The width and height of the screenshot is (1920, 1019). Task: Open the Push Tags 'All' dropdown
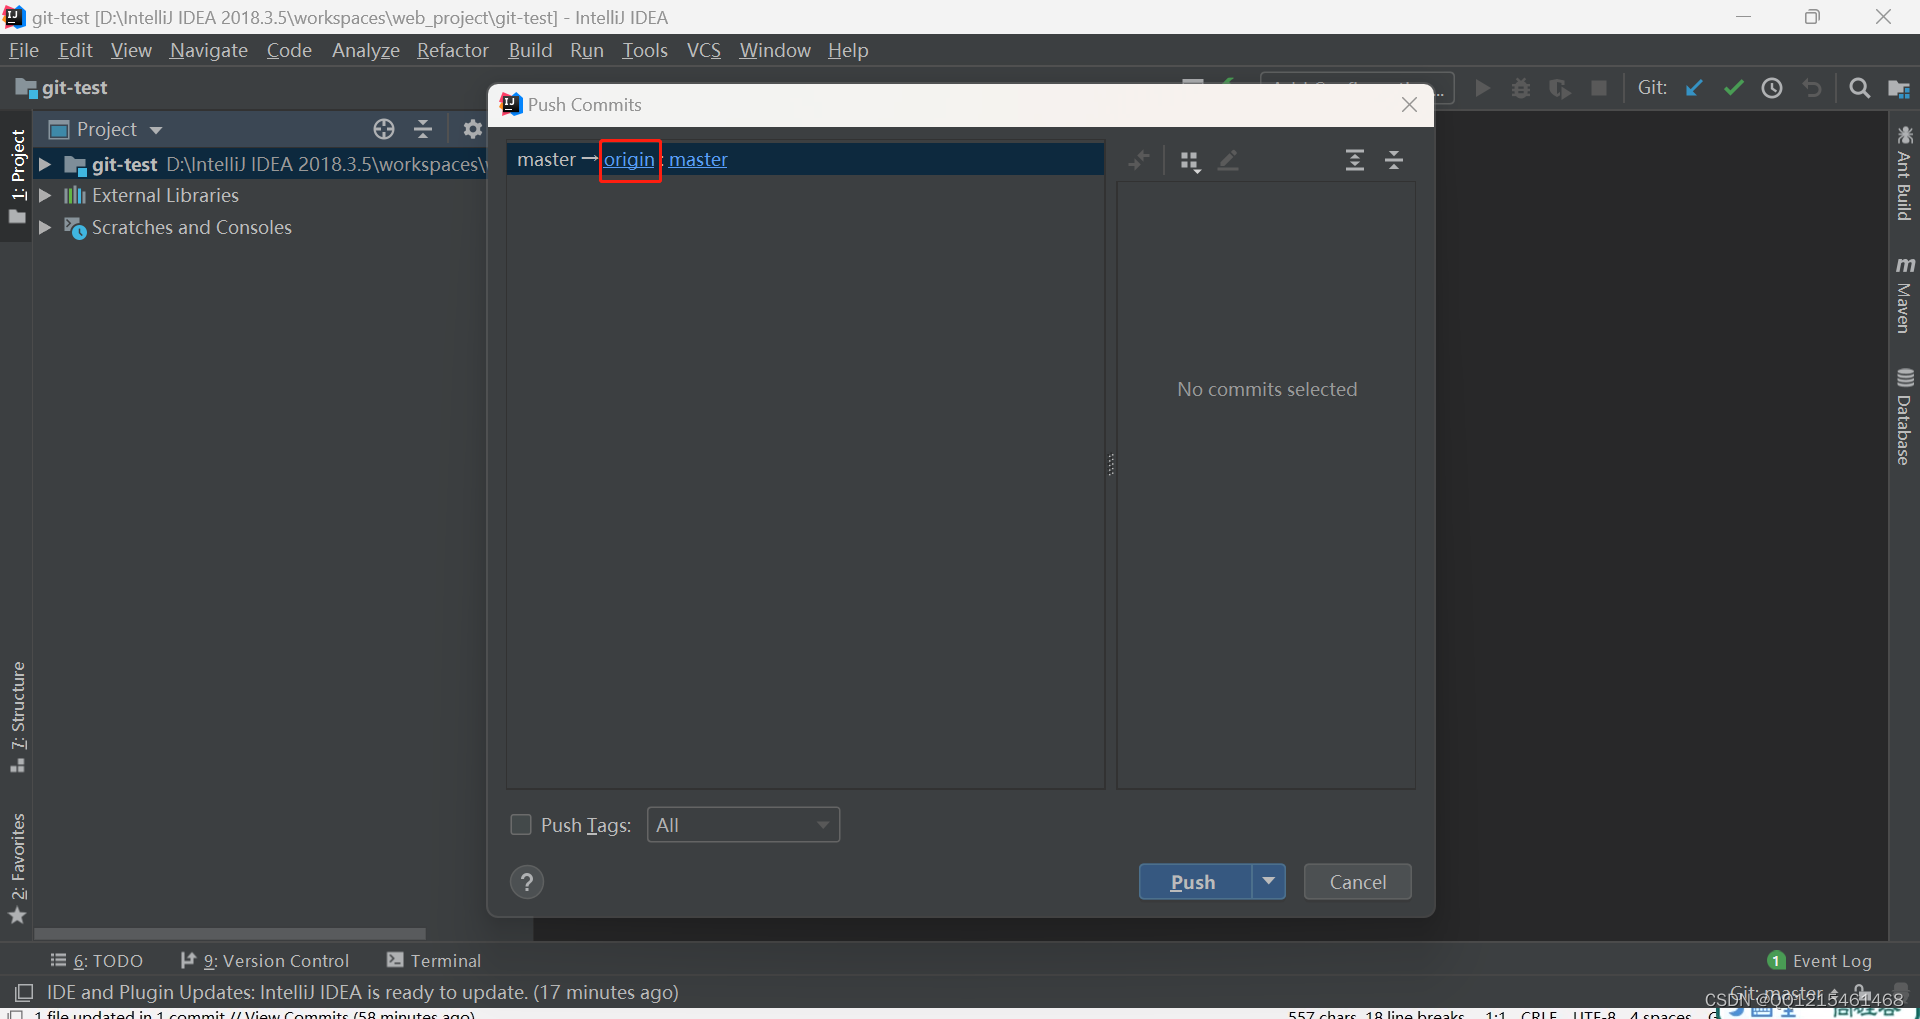(743, 825)
